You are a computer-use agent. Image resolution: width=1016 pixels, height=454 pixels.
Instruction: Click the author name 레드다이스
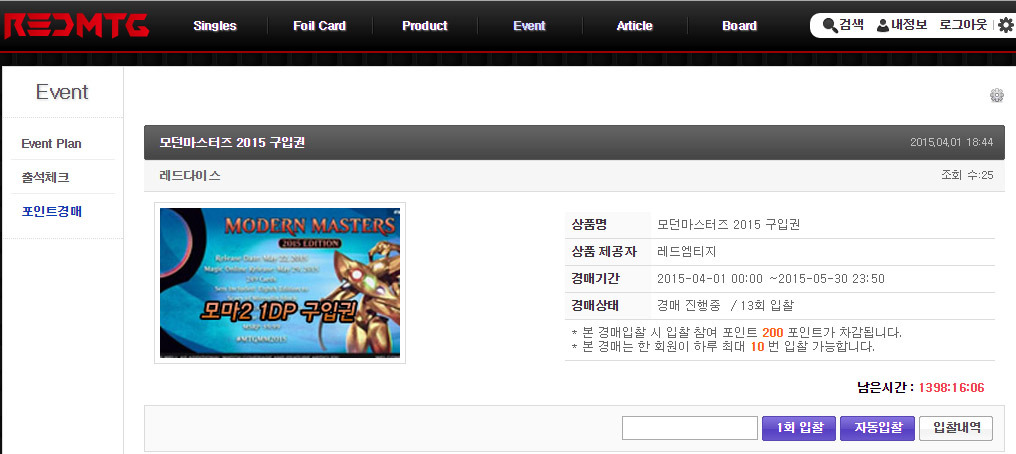point(190,176)
